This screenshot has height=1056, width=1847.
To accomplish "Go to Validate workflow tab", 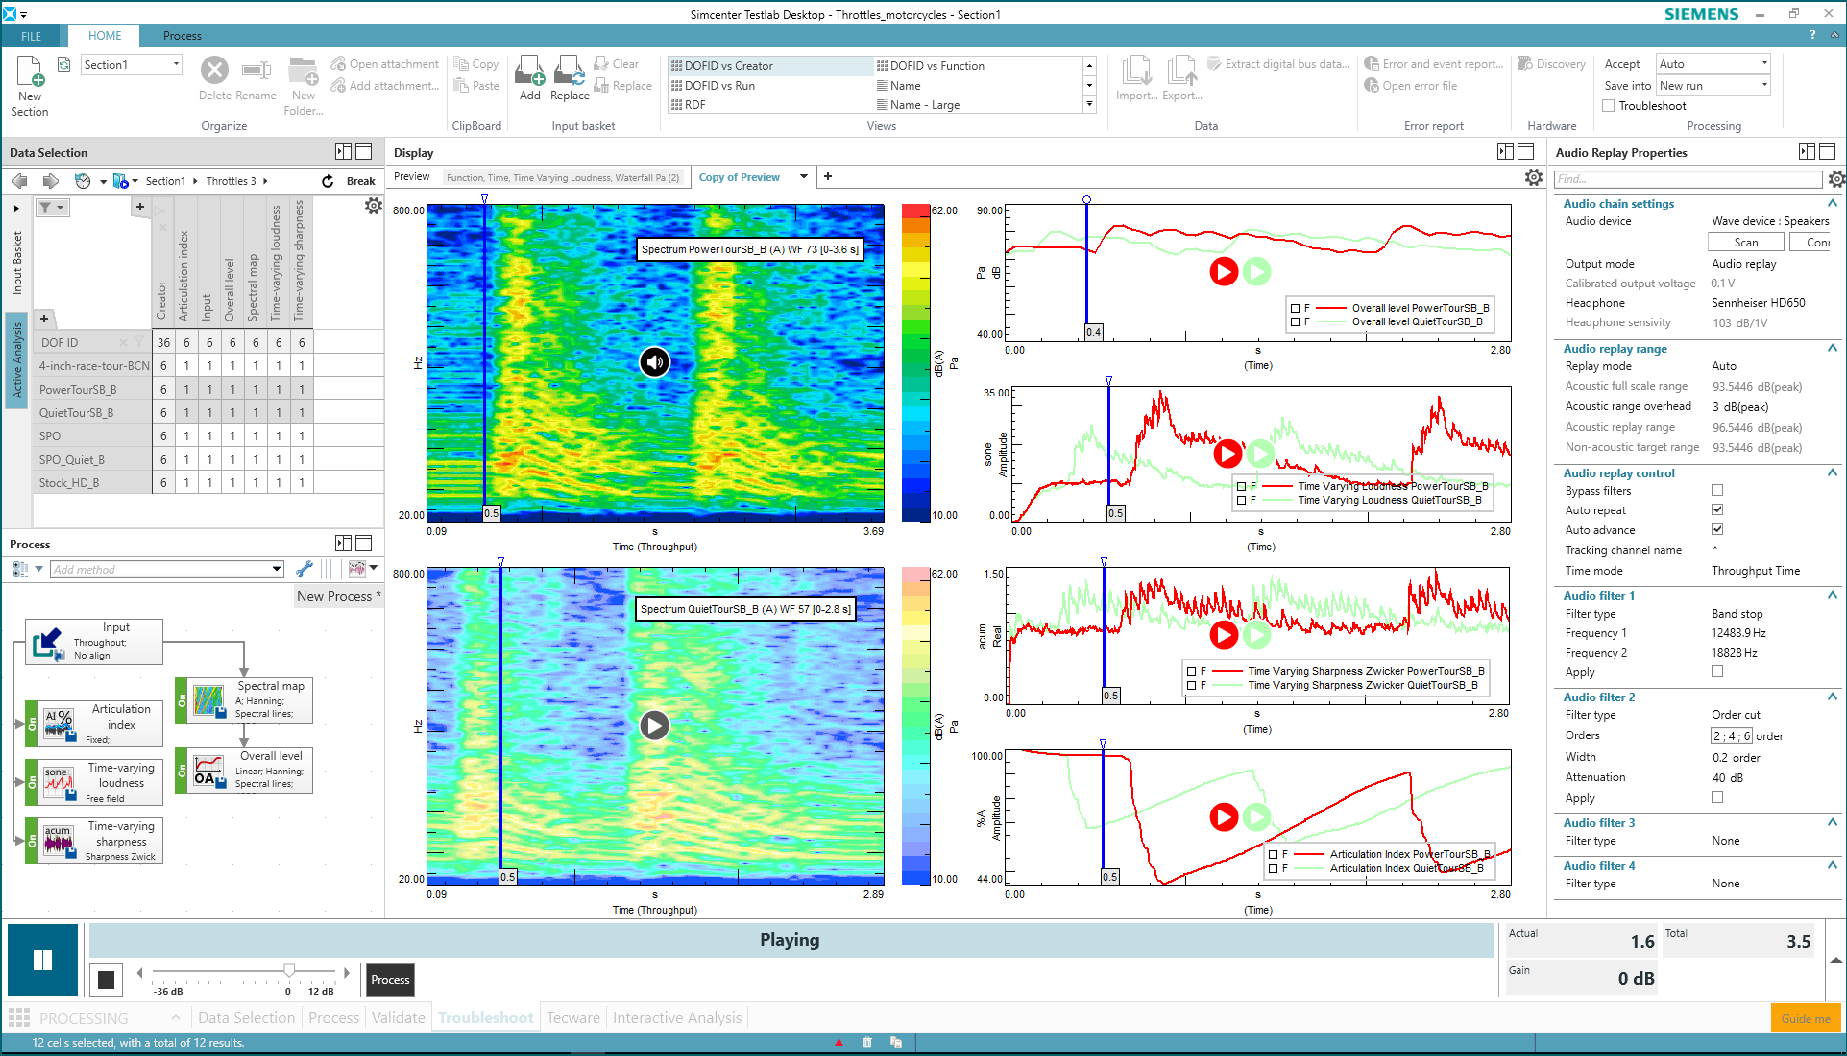I will click(398, 1018).
